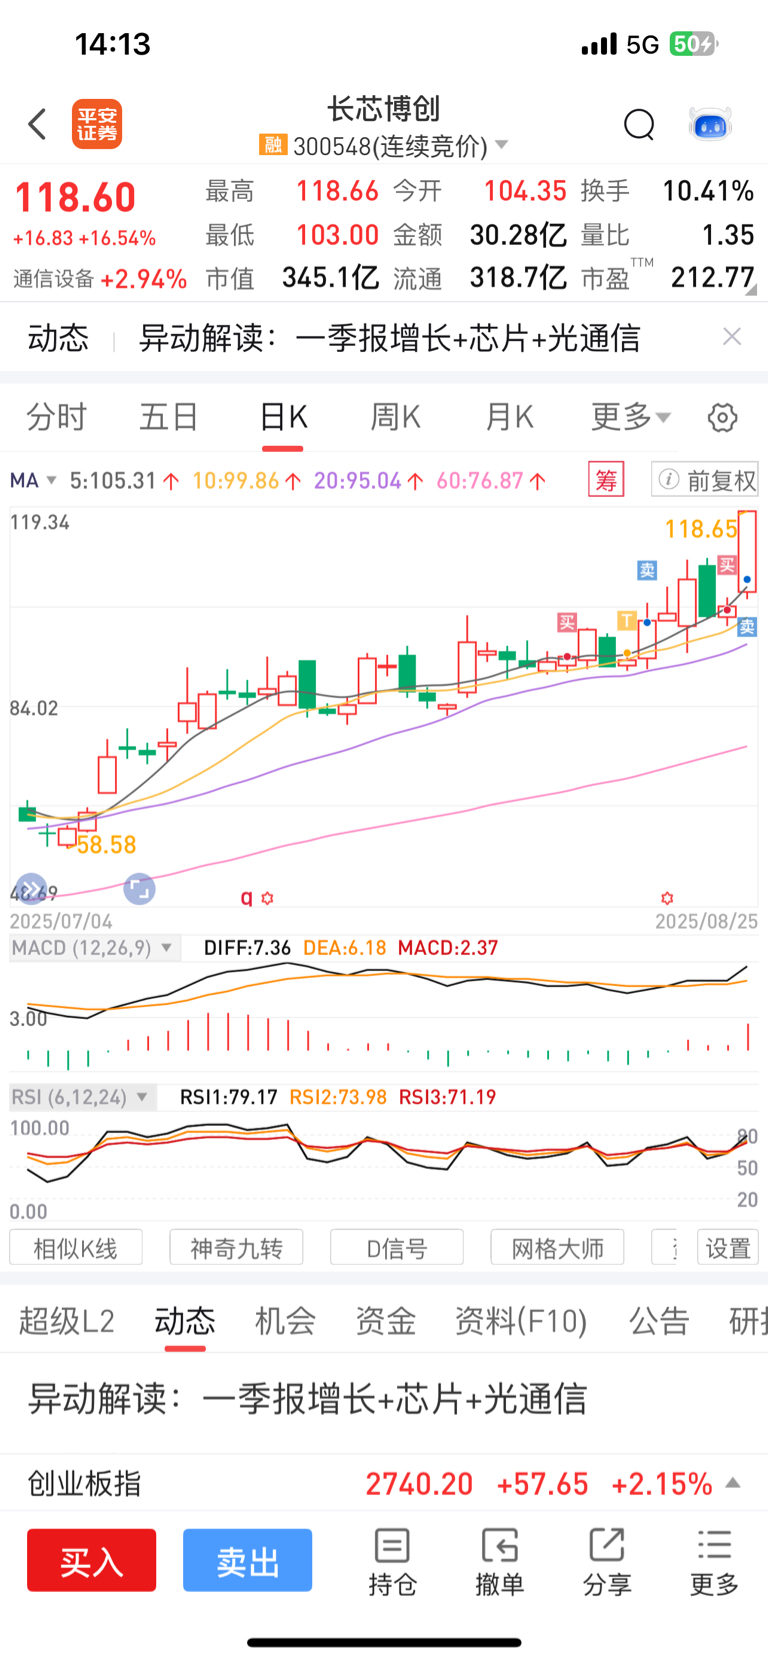Screen dimensions: 768x1662
Task: Open the robot assistant icon
Action: click(x=711, y=124)
